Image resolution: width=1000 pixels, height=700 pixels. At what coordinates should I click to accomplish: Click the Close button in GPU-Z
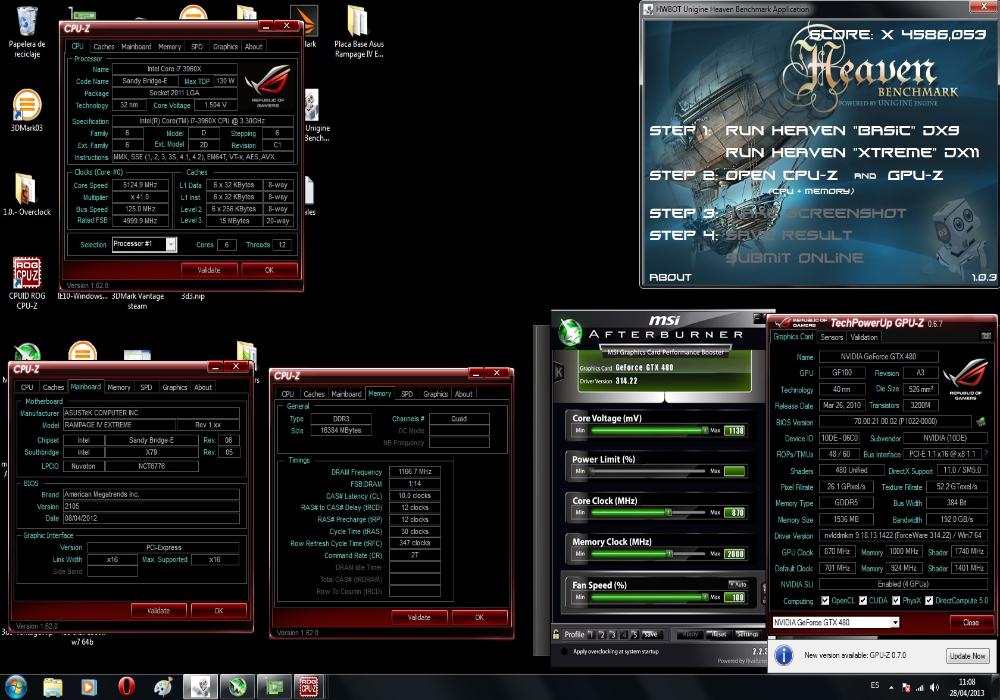[x=971, y=622]
